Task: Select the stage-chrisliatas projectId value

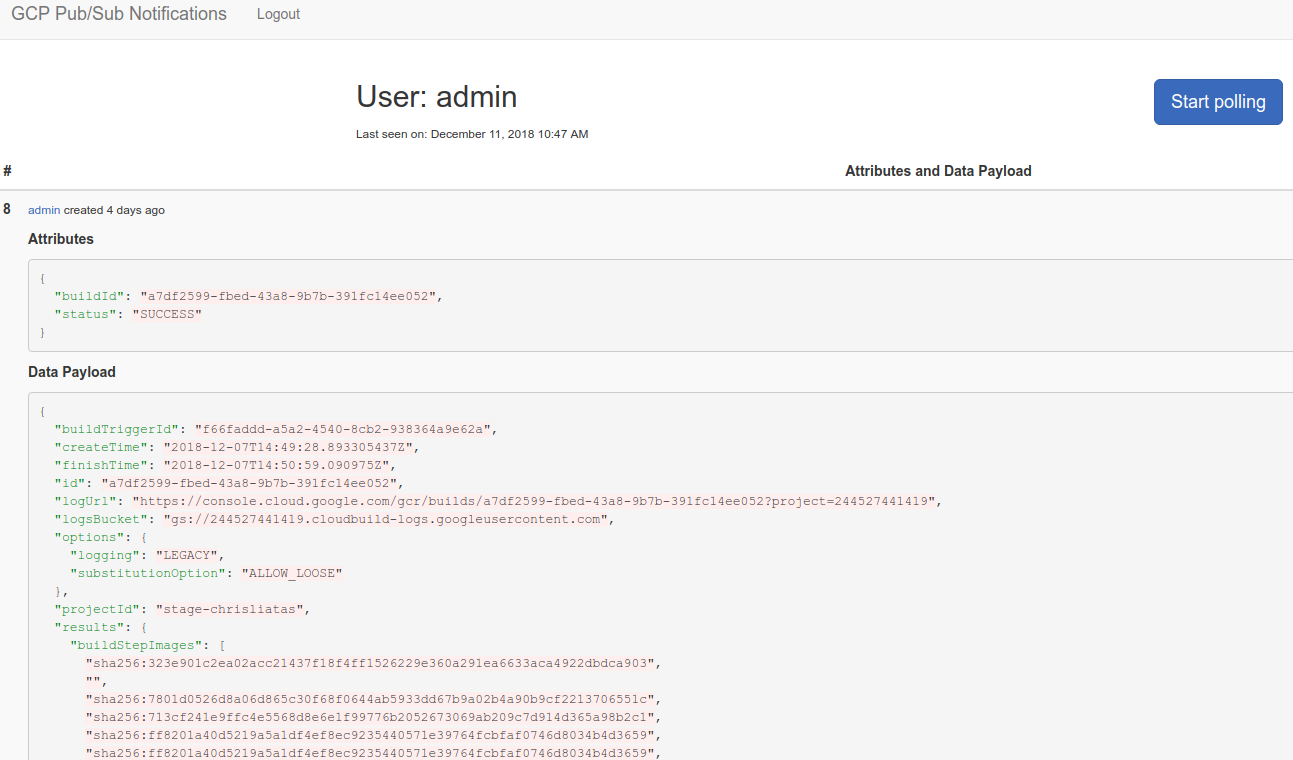Action: point(231,609)
